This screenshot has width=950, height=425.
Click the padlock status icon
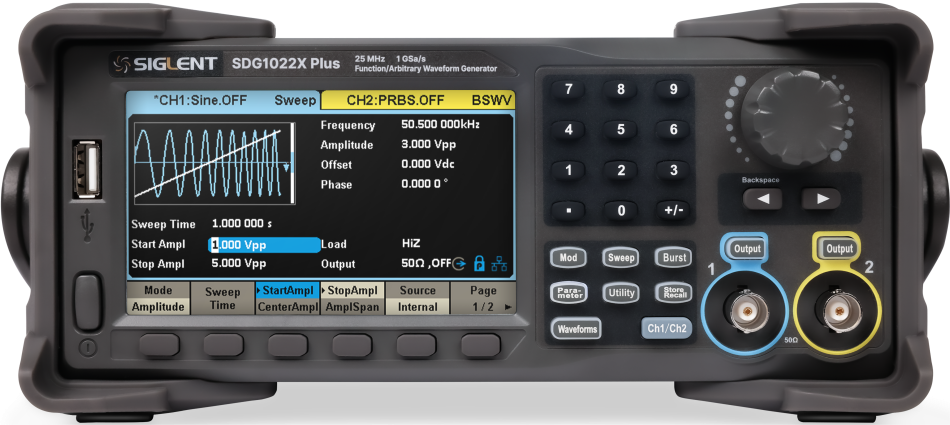click(x=479, y=264)
